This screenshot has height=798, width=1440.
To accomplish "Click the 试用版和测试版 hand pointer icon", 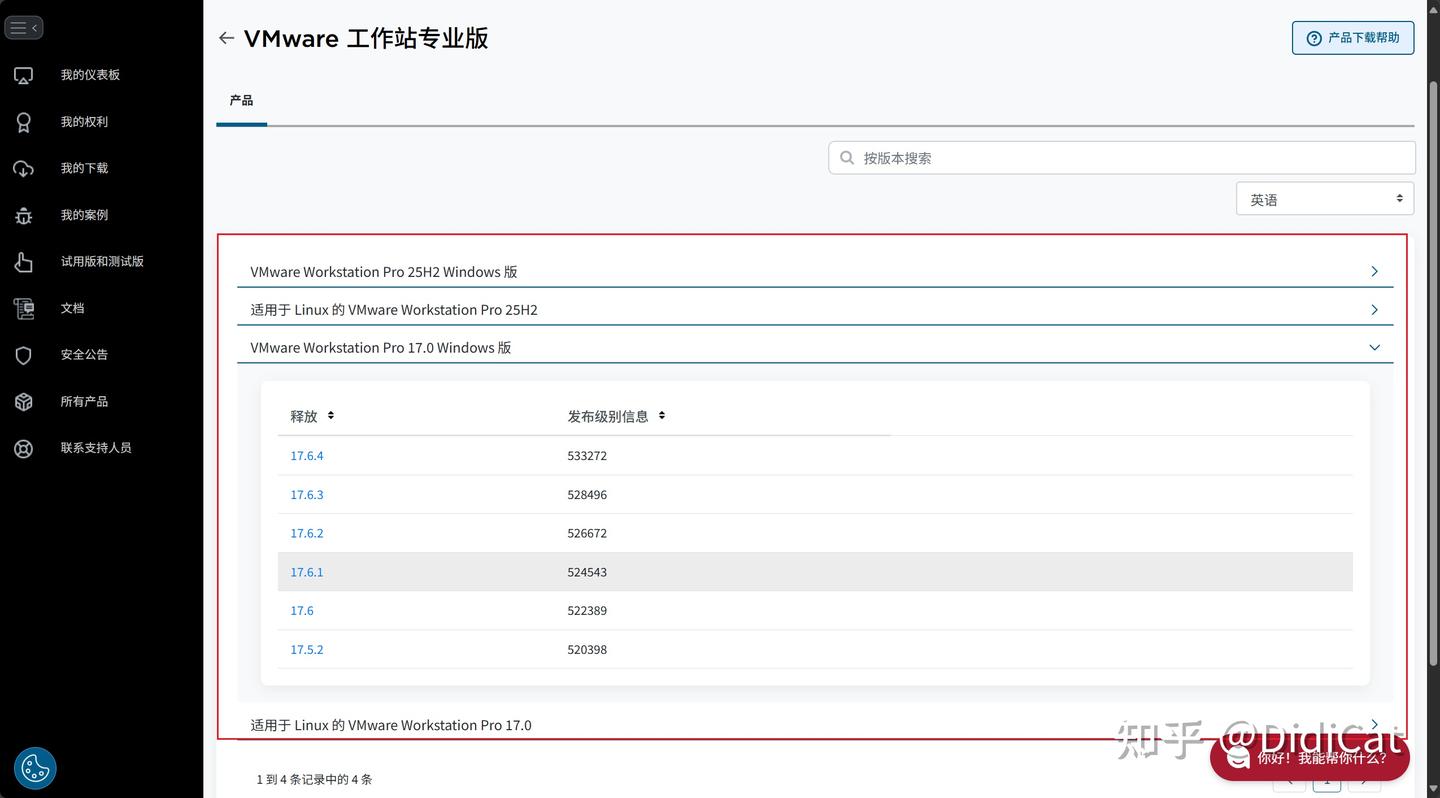I will coord(24,262).
